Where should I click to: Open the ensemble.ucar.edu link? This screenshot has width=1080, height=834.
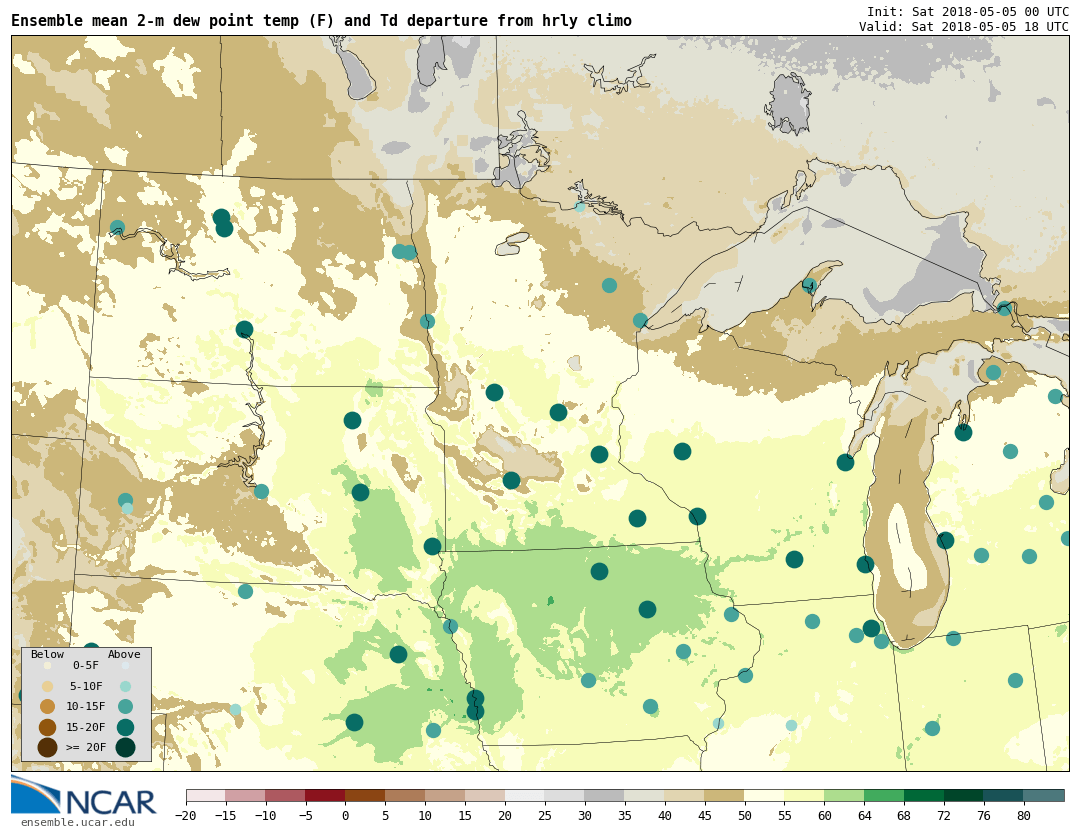[77, 823]
